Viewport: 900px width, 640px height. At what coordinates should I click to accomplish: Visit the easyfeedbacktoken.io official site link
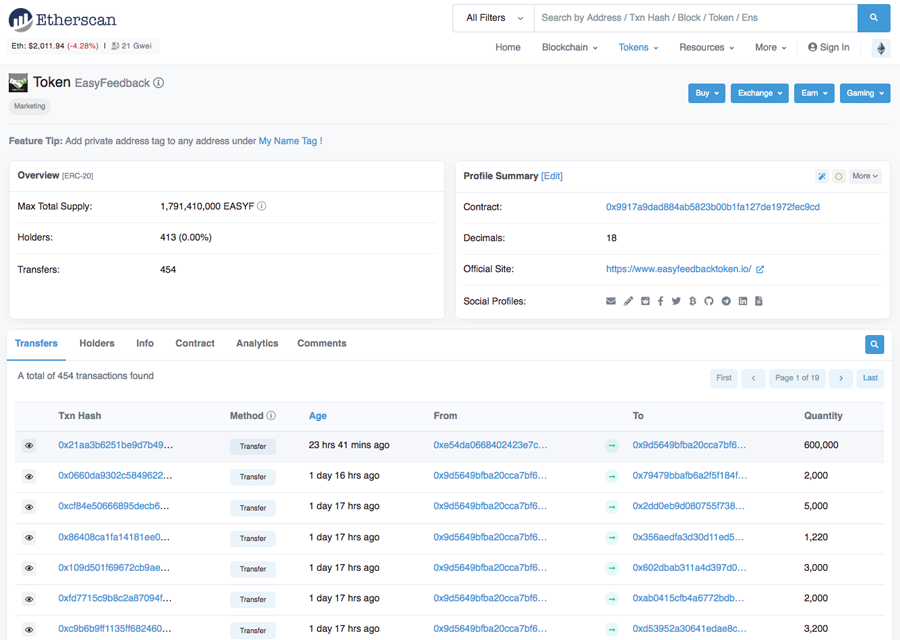(x=678, y=269)
